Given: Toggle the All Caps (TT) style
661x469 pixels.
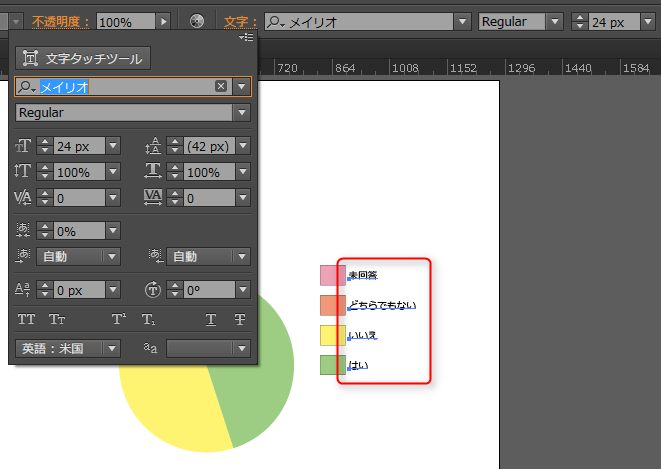Looking at the screenshot, I should (26, 320).
